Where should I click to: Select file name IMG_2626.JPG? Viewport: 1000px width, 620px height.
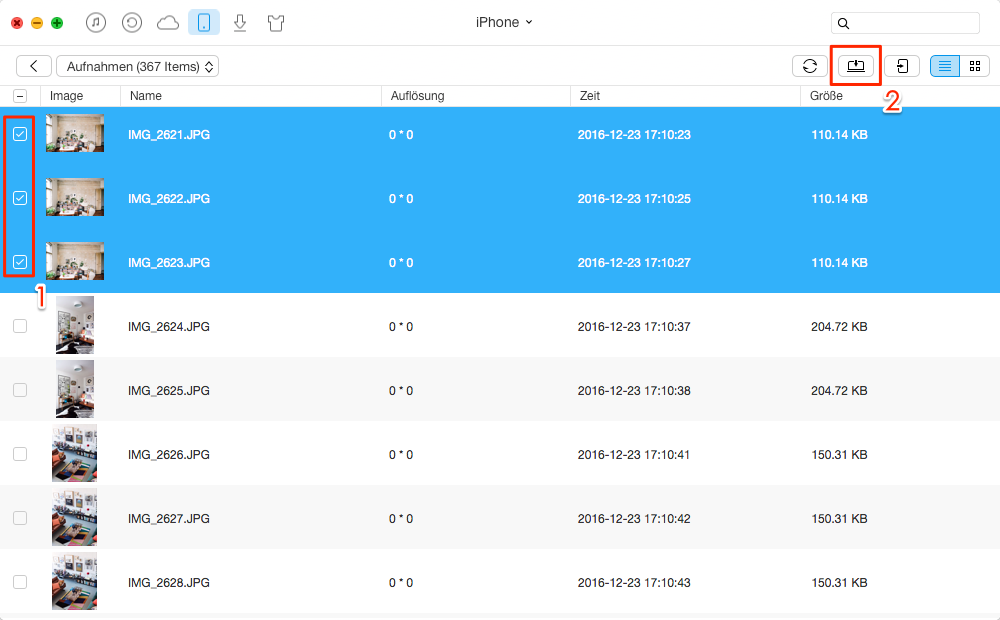(x=169, y=455)
